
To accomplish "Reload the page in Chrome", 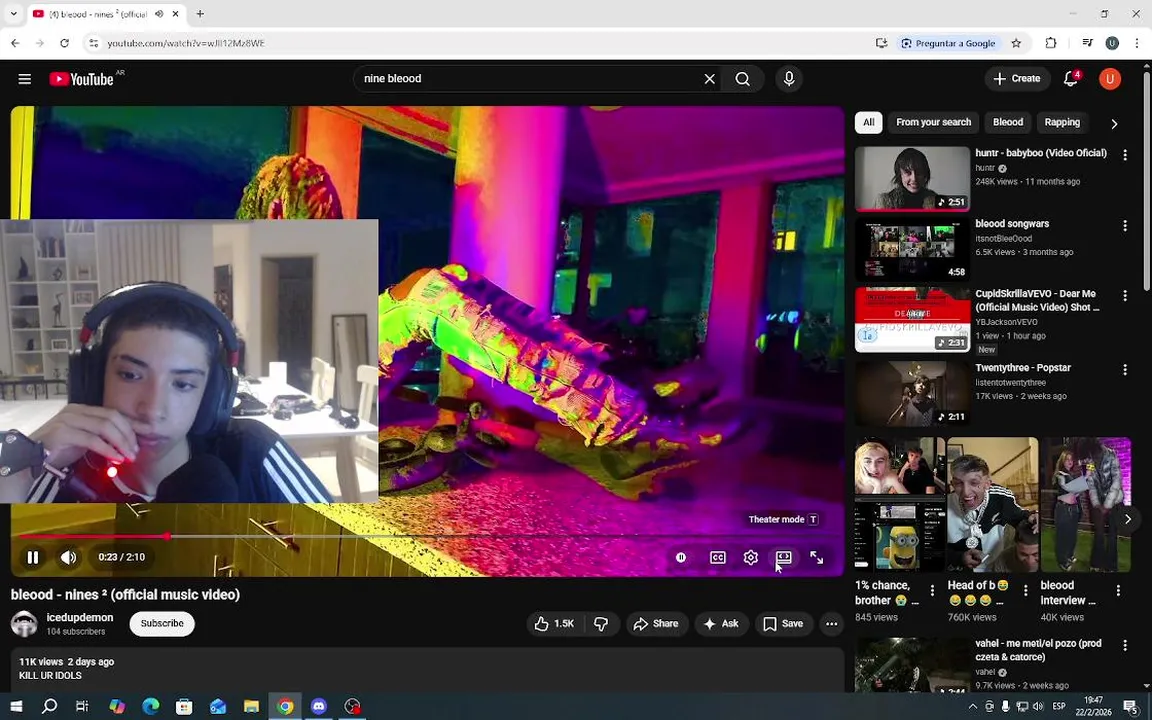I will [65, 43].
